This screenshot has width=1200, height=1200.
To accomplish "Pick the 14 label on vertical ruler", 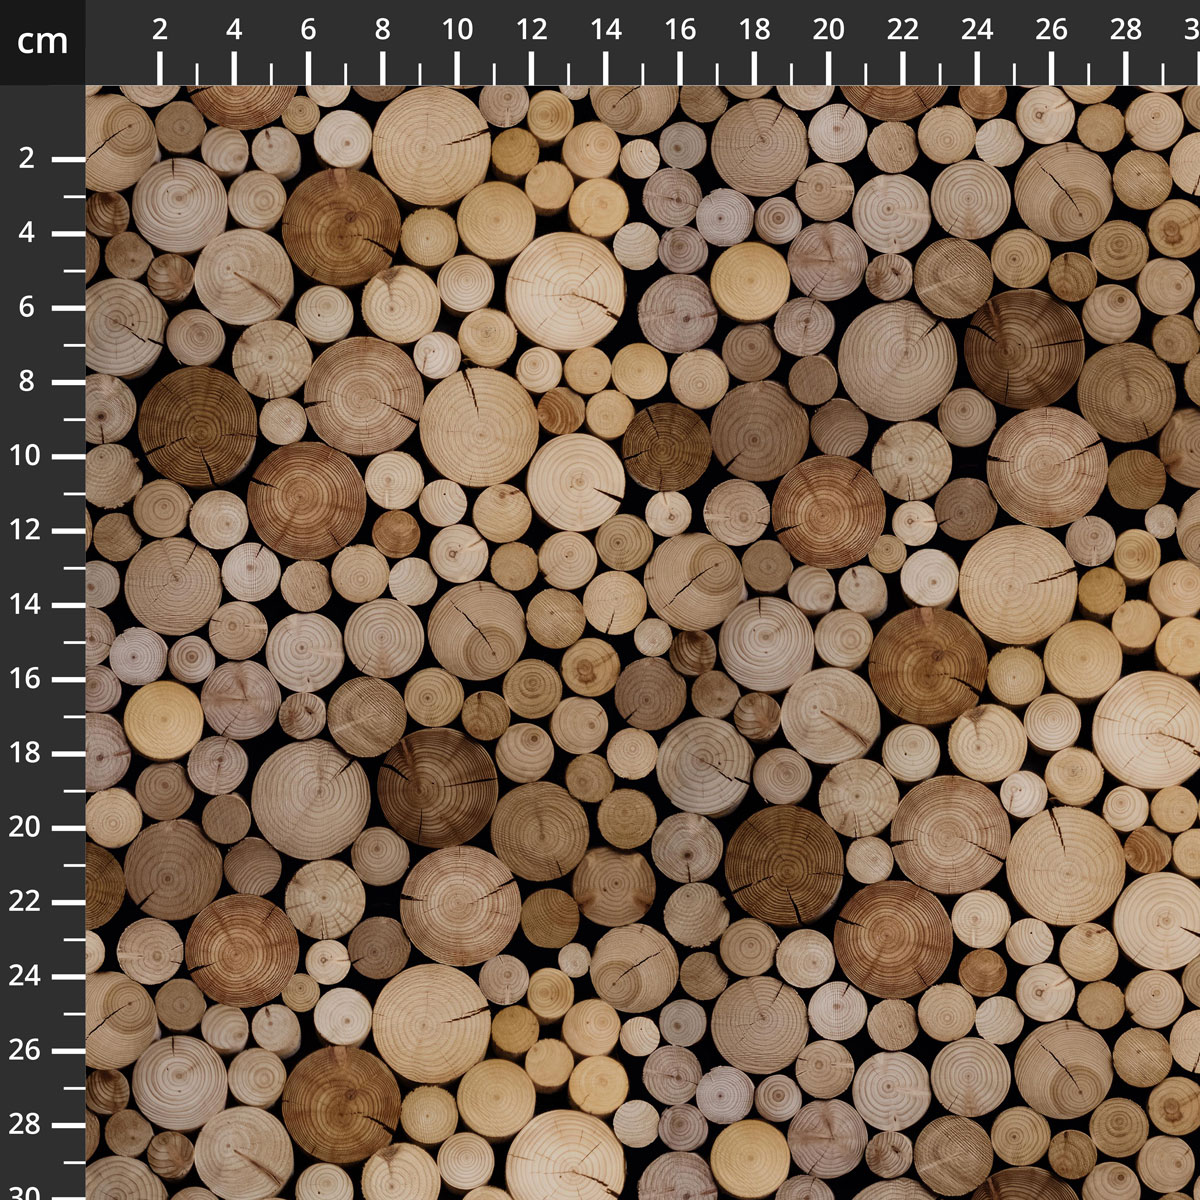I will click(25, 605).
